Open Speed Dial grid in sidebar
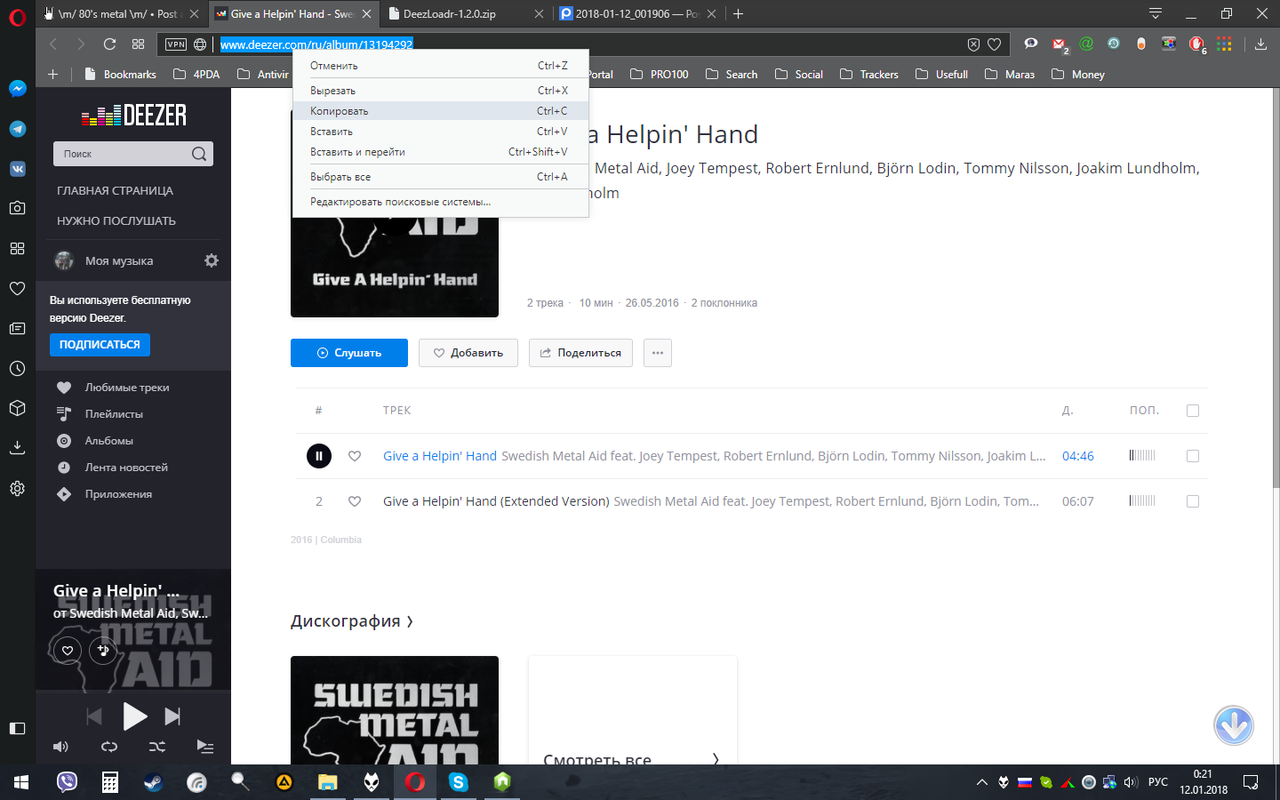This screenshot has width=1280, height=800. pyautogui.click(x=17, y=248)
